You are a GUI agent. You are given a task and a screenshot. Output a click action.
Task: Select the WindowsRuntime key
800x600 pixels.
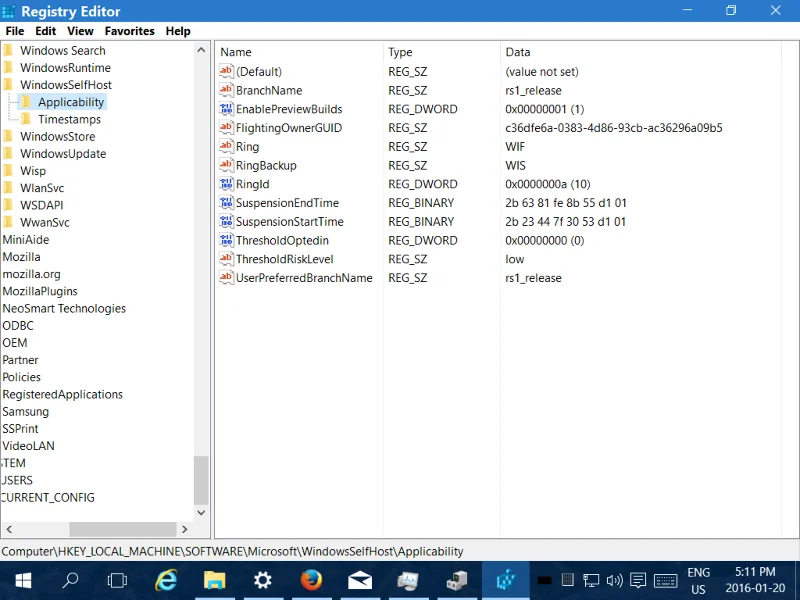coord(65,67)
